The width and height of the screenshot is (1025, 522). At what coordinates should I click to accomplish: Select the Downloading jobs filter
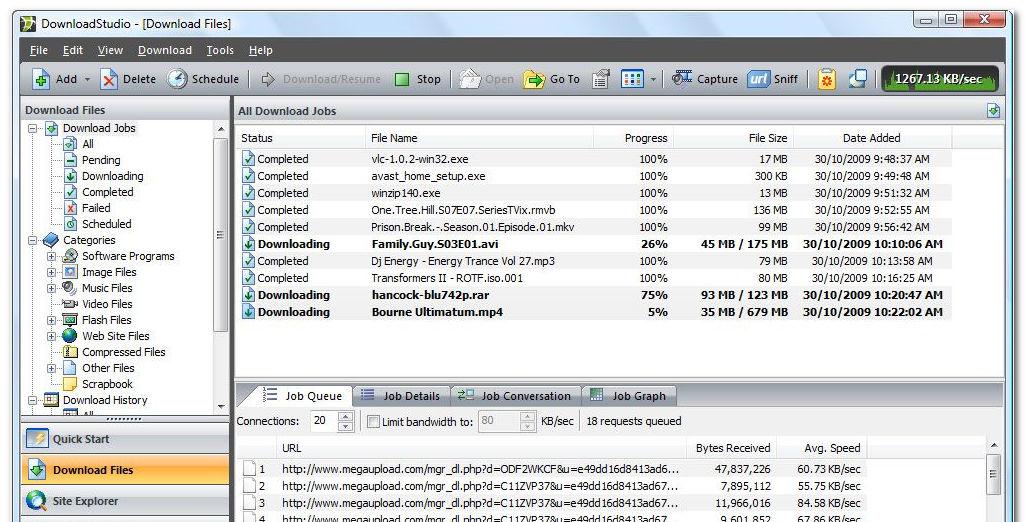(112, 176)
